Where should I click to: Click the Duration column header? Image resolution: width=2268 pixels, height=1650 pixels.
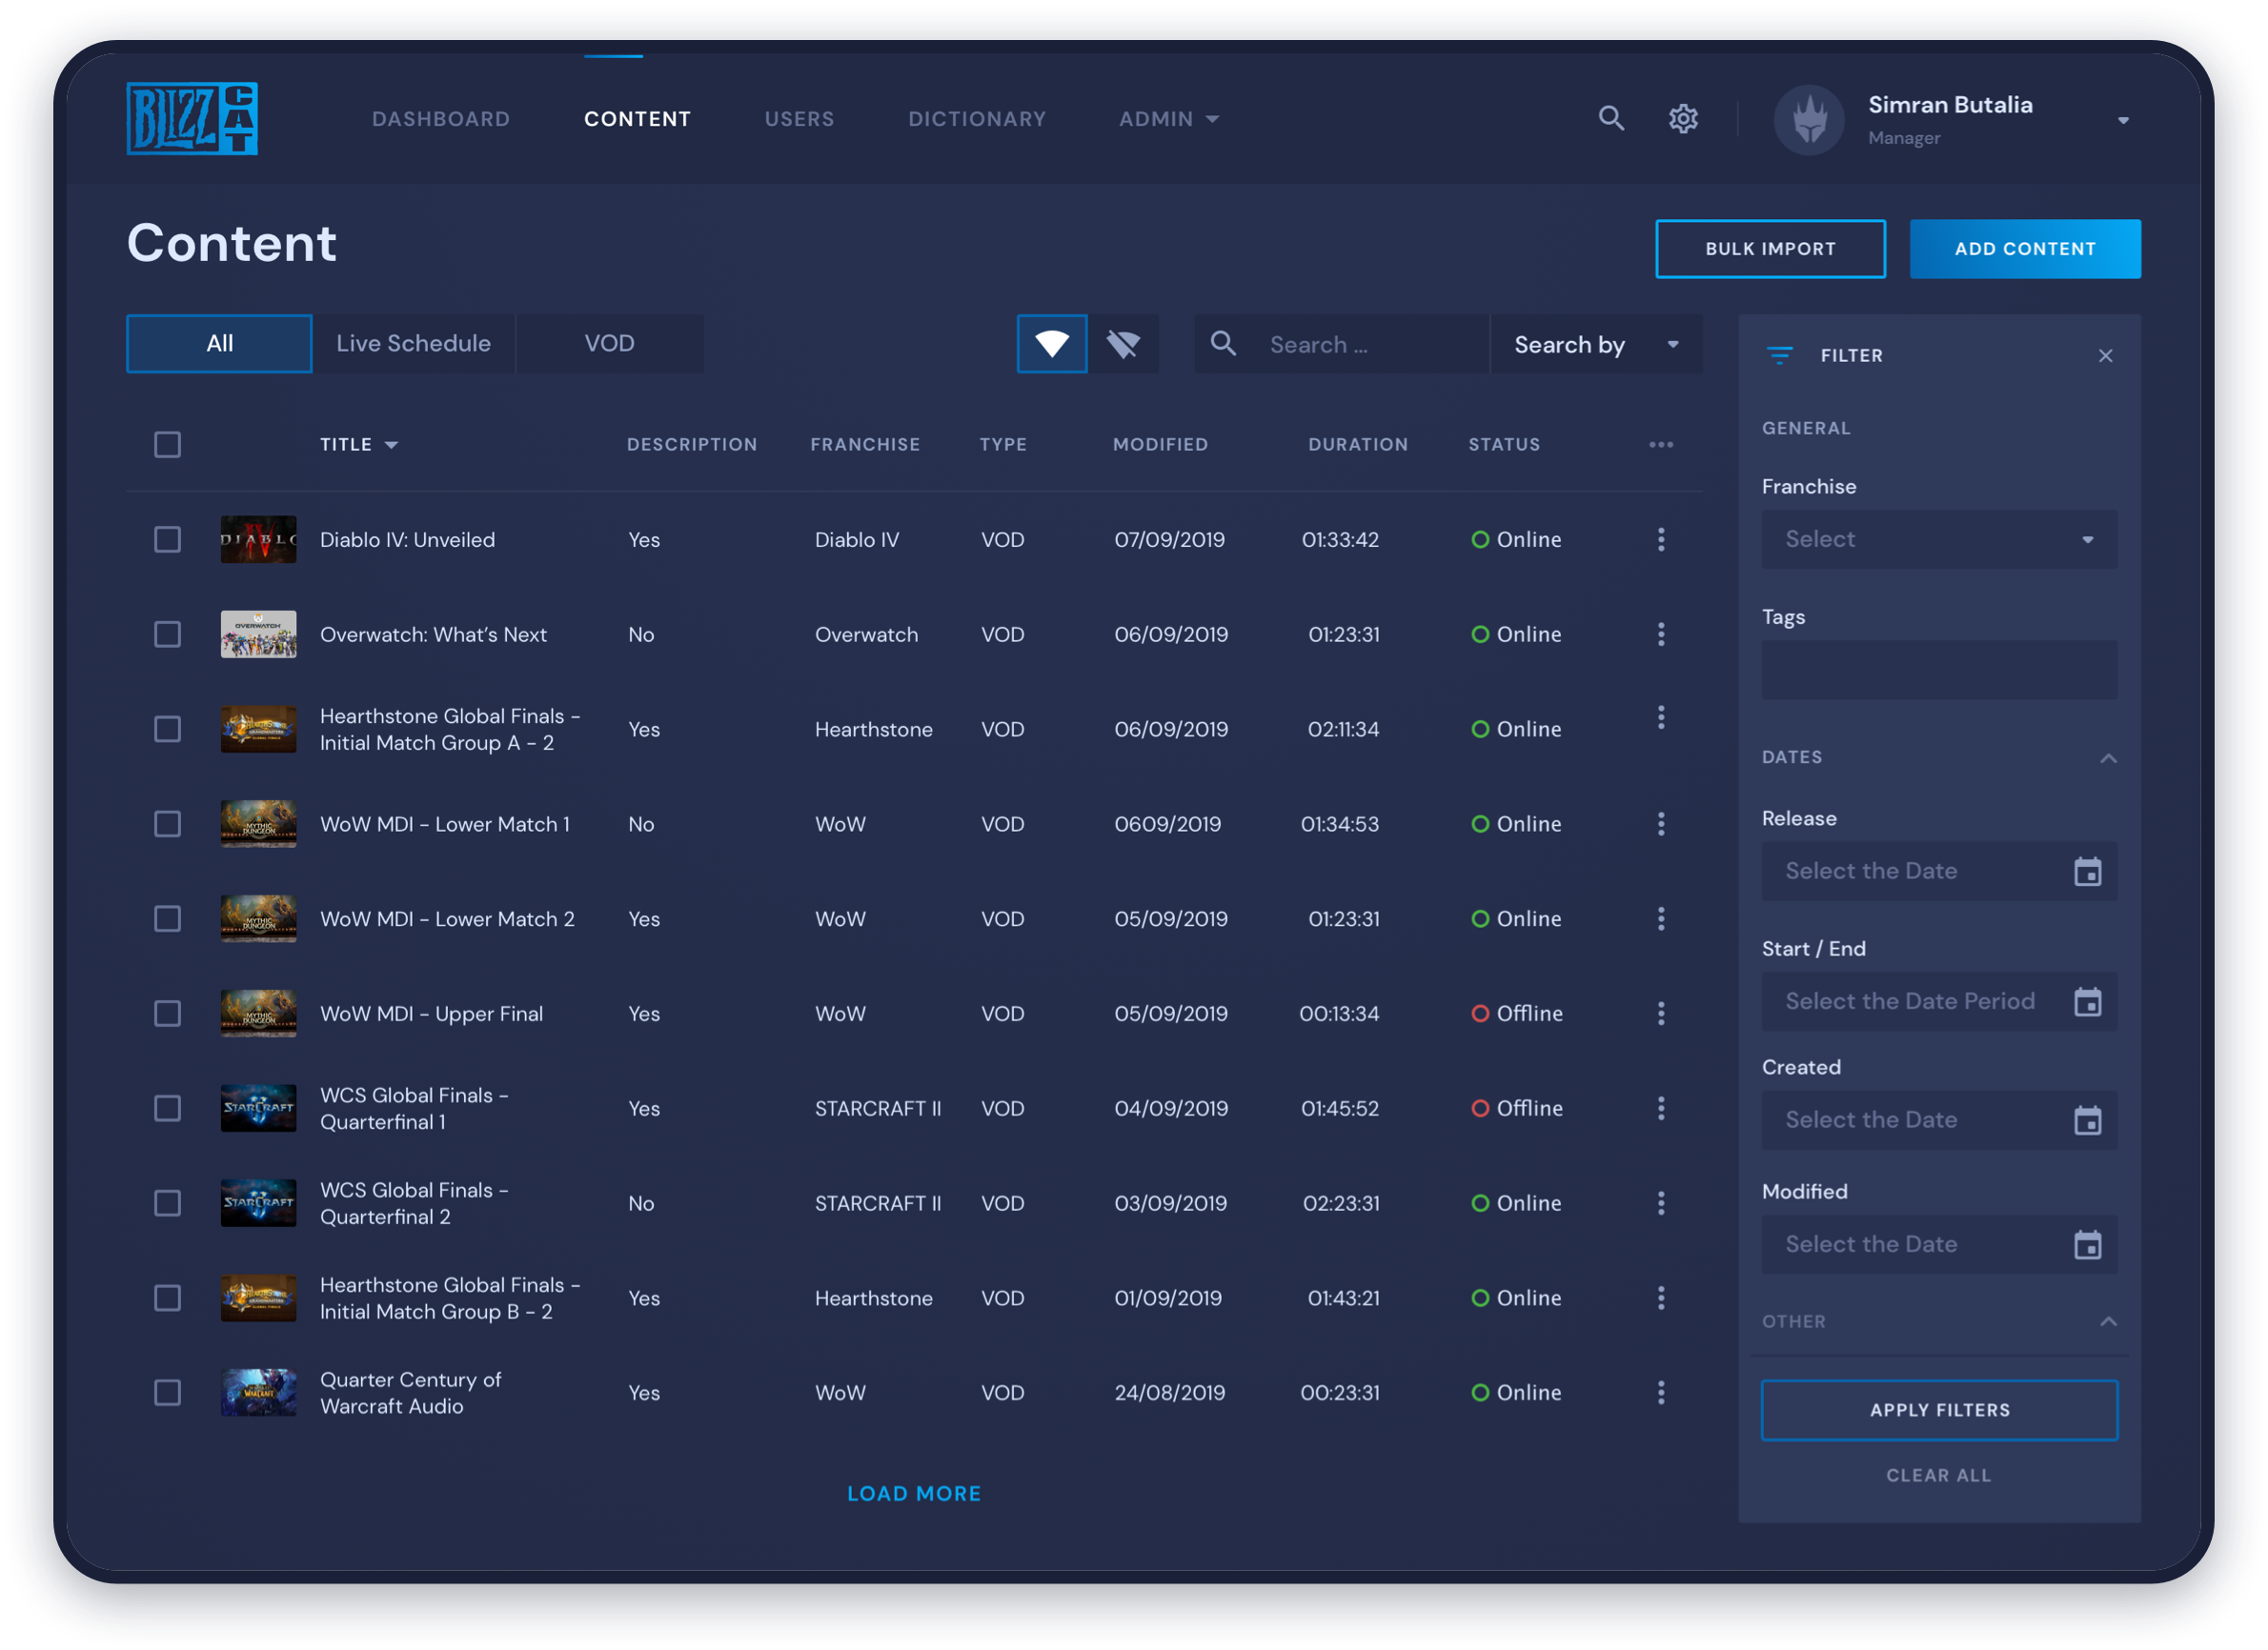(1357, 444)
